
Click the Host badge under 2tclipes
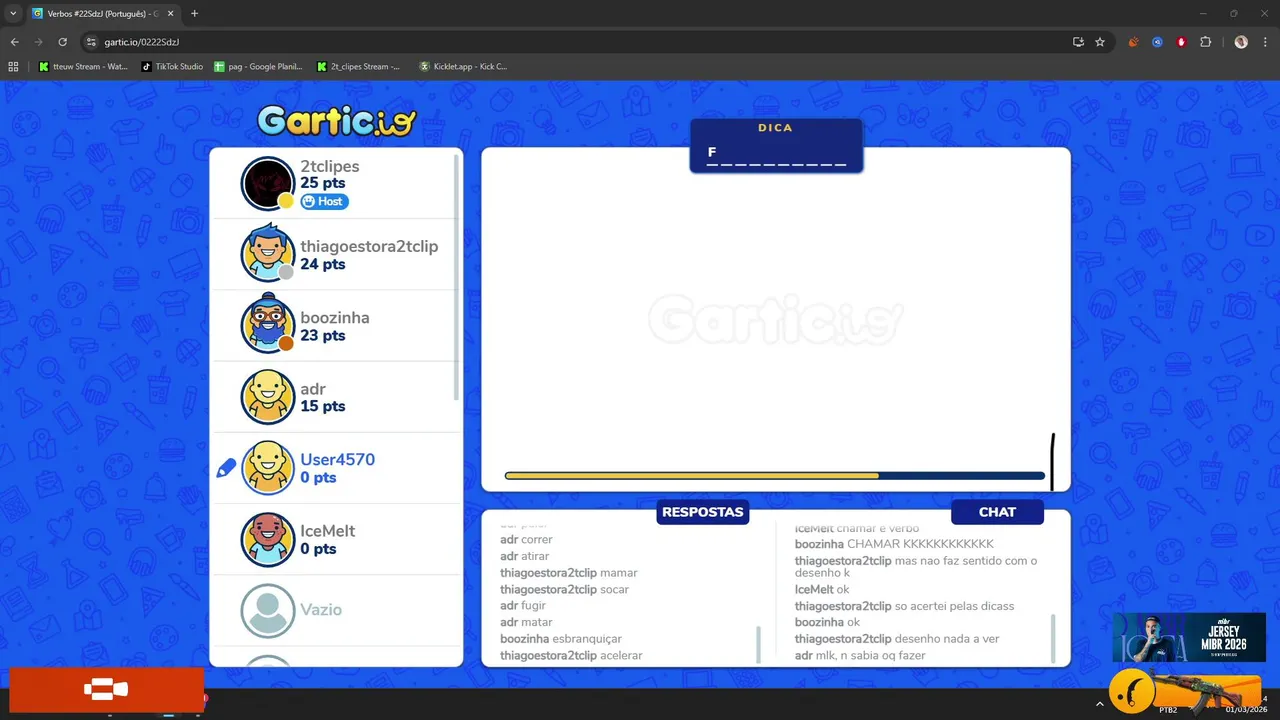(324, 201)
